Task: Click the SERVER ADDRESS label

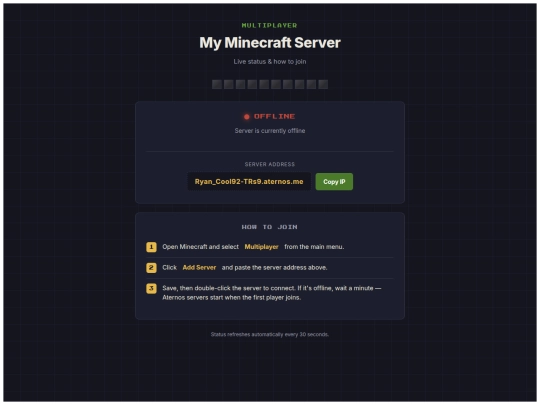Action: tap(270, 164)
